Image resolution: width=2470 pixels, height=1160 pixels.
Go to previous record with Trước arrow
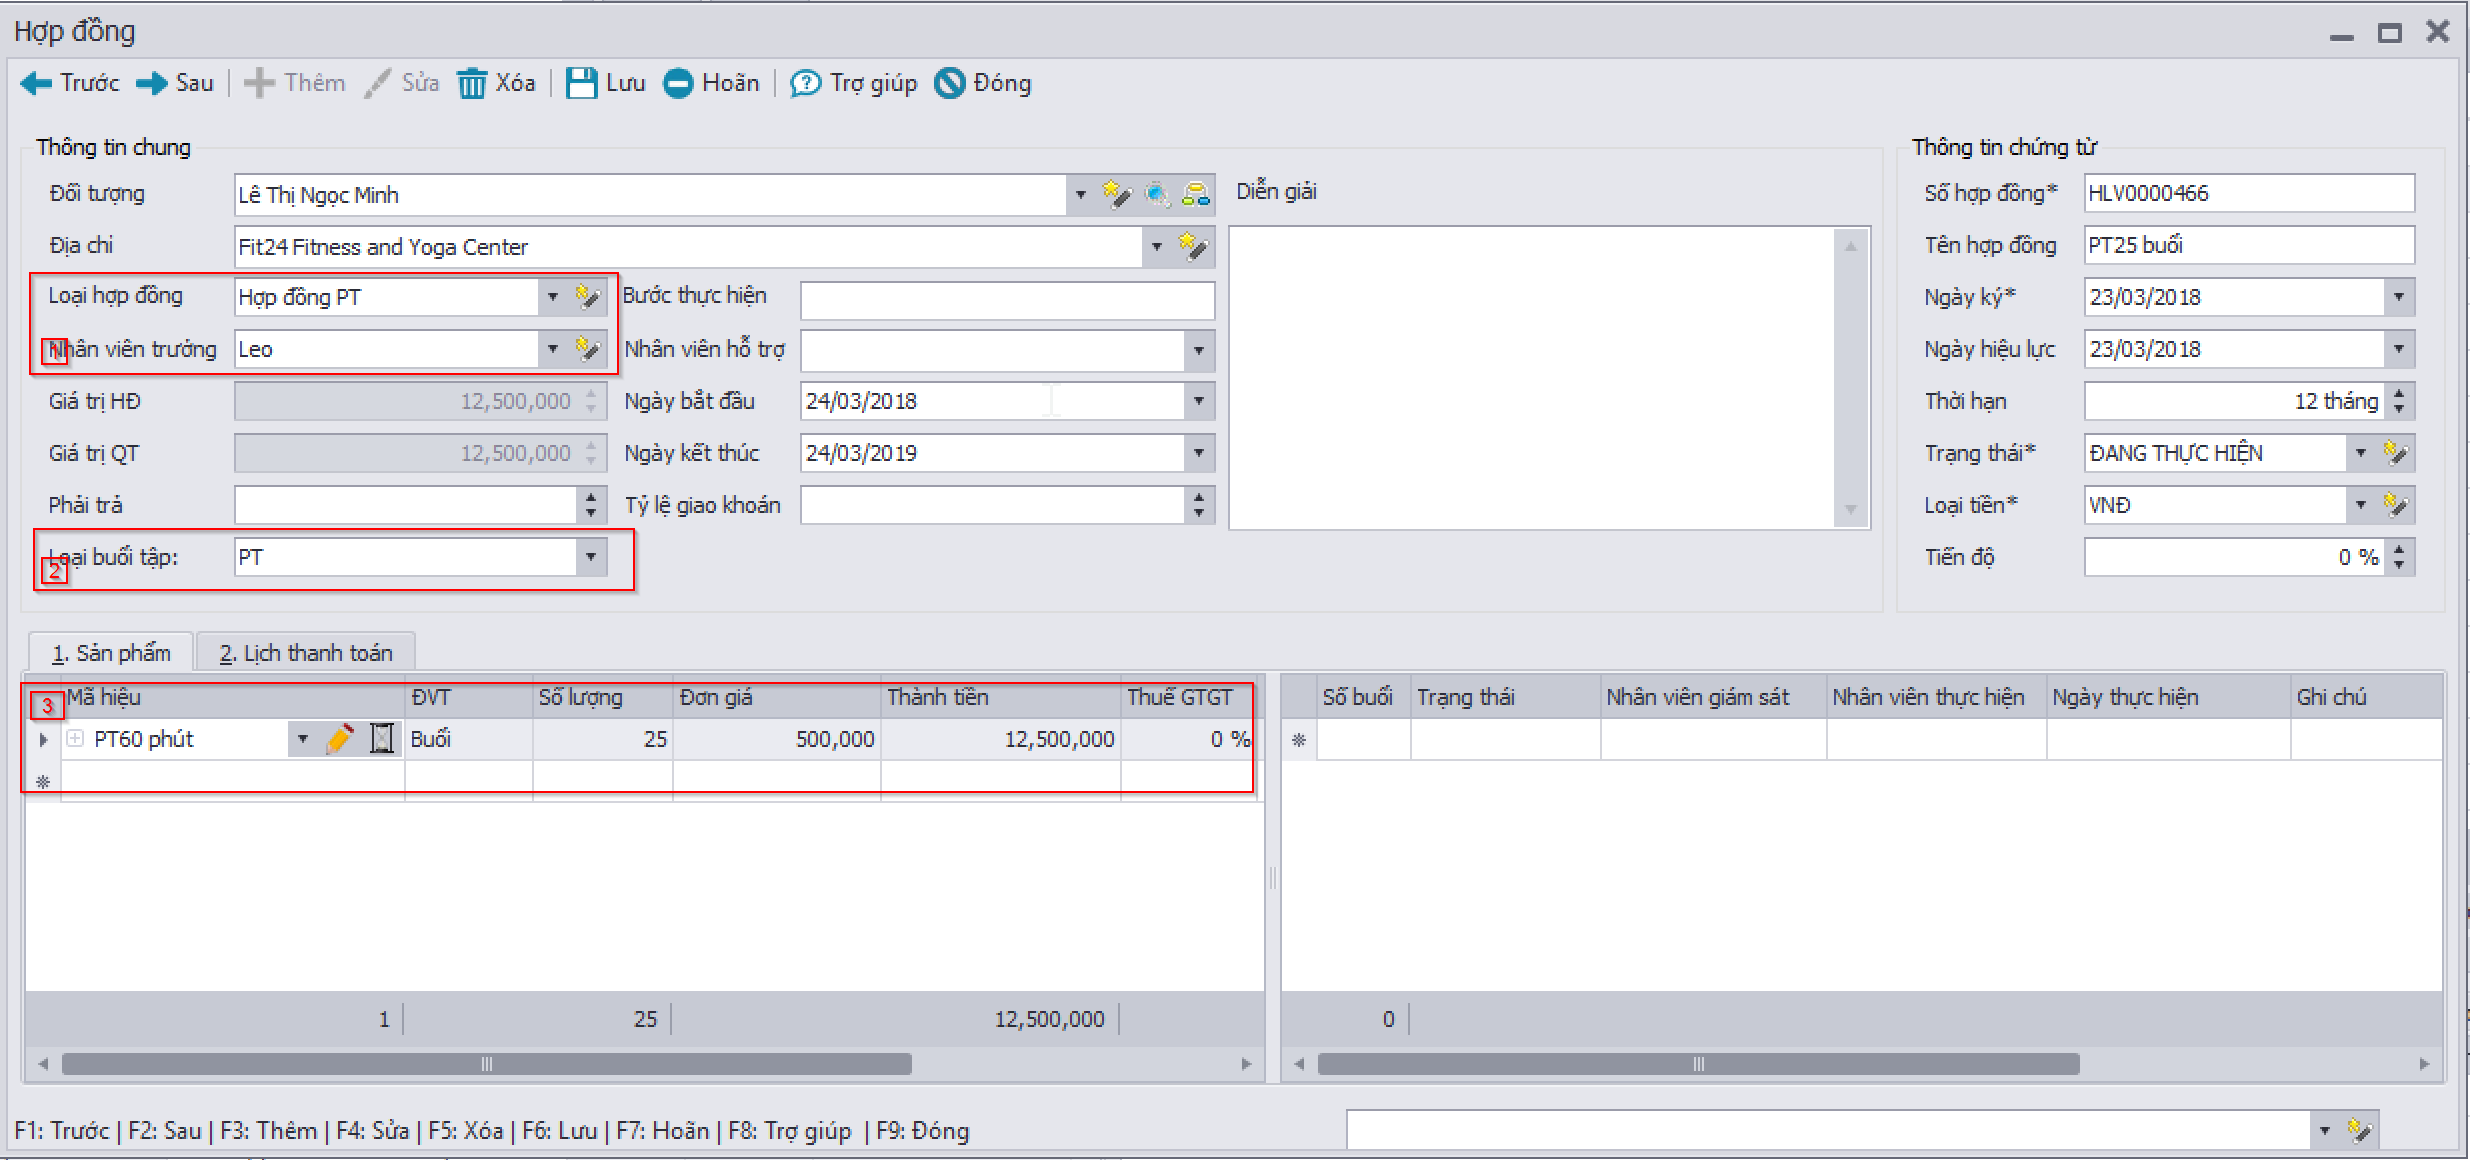click(x=36, y=83)
